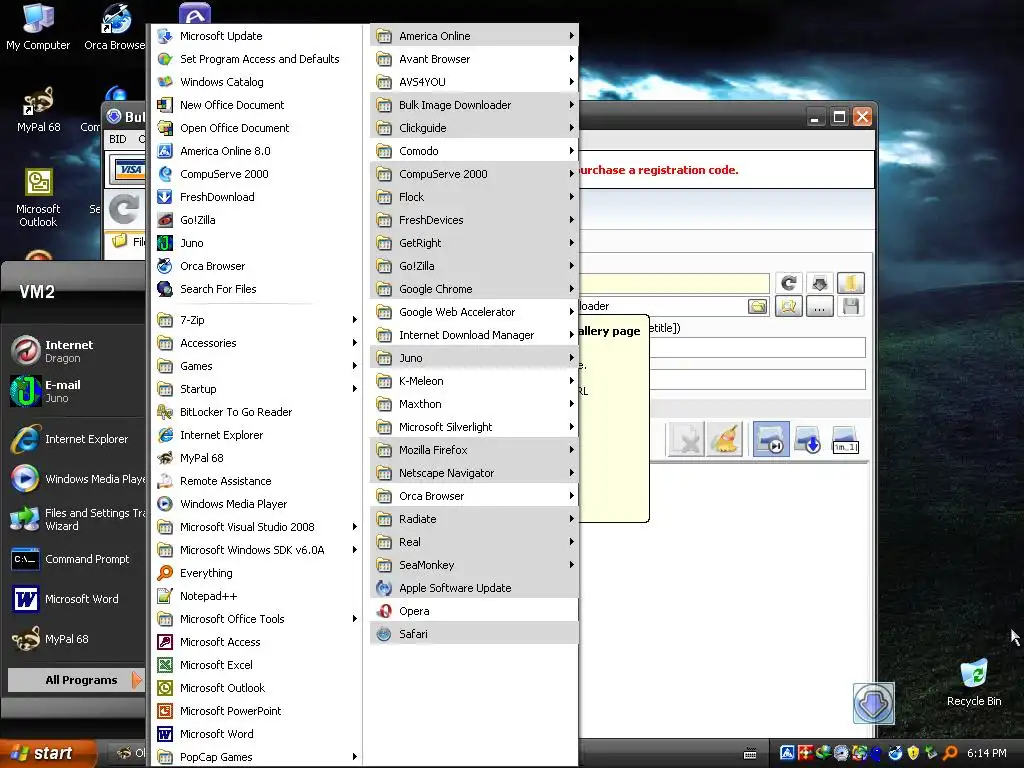1024x768 pixels.
Task: Launch Microsoft Excel
Action: pos(256,665)
